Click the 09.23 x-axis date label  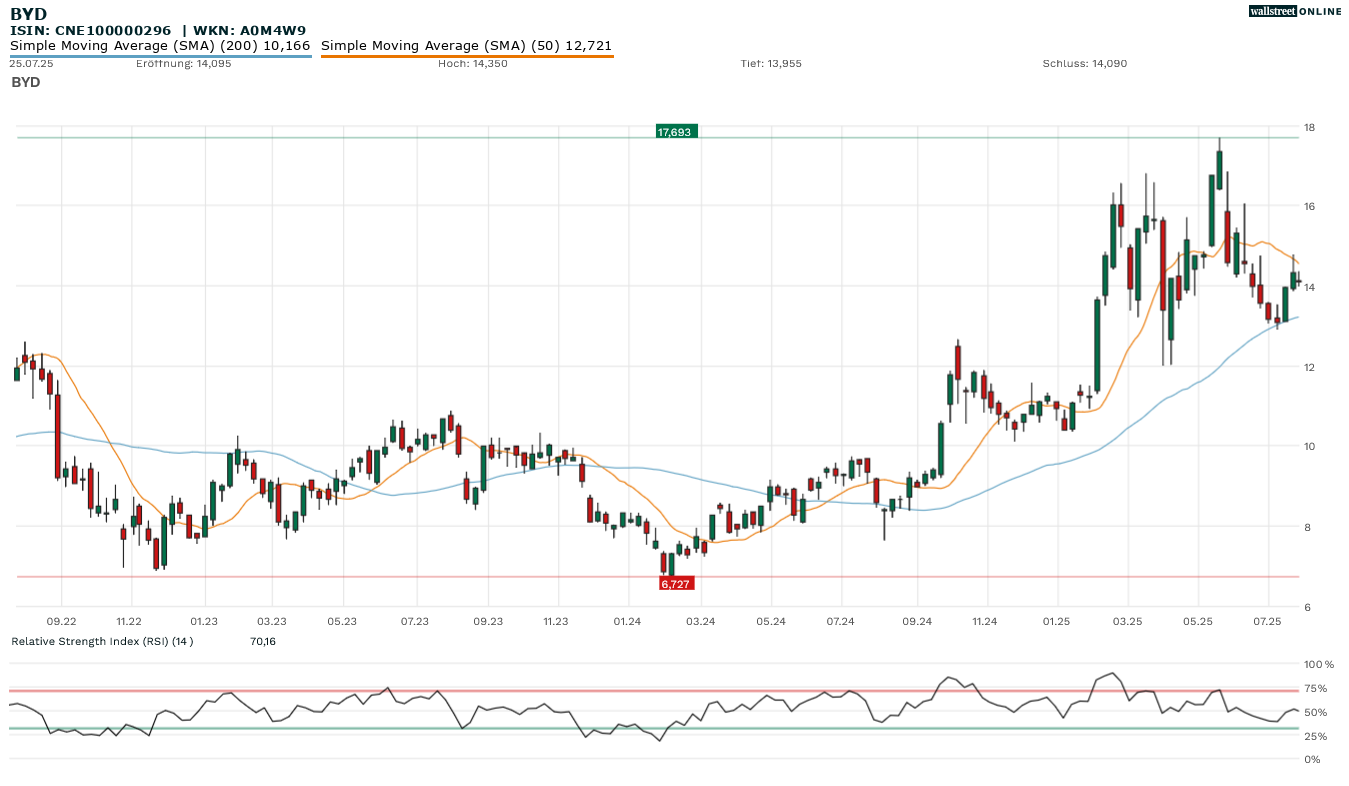(x=488, y=621)
